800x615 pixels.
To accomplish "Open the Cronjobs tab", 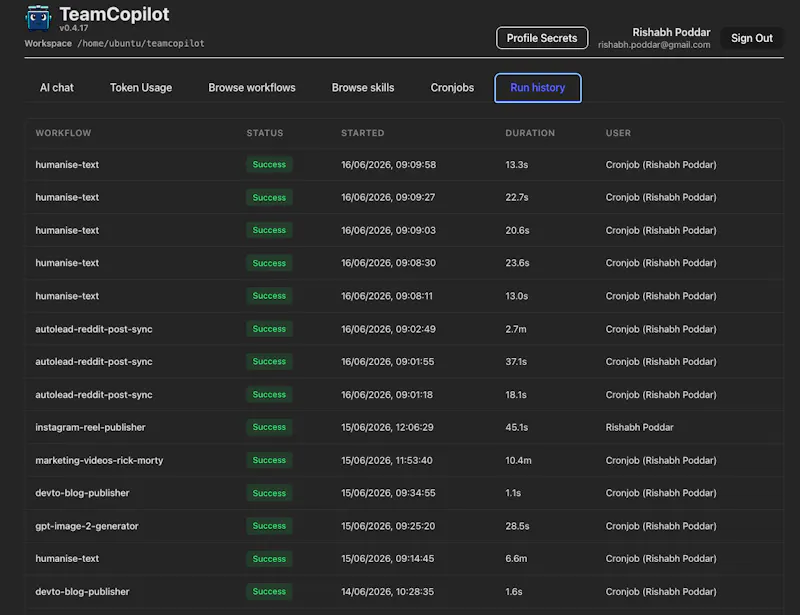I will coord(452,88).
